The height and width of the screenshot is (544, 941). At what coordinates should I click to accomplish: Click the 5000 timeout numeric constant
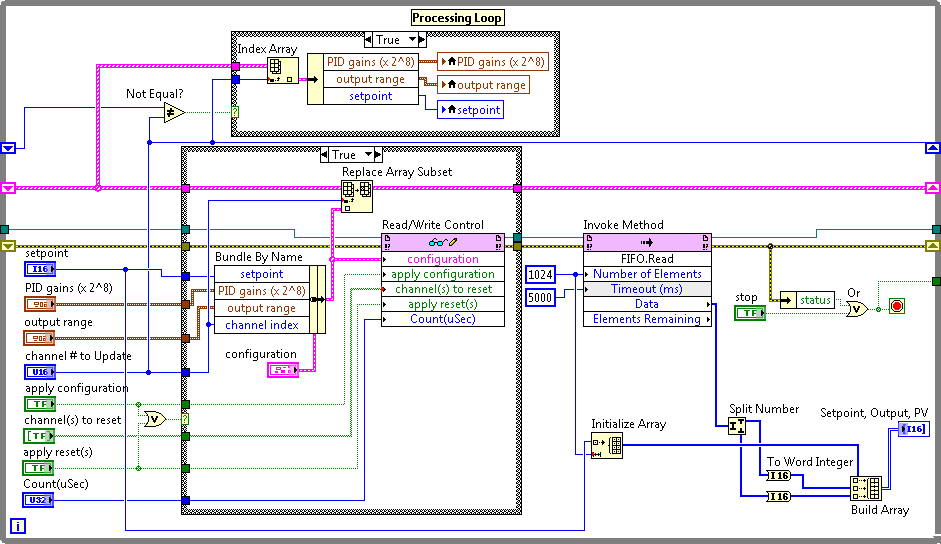click(x=541, y=297)
